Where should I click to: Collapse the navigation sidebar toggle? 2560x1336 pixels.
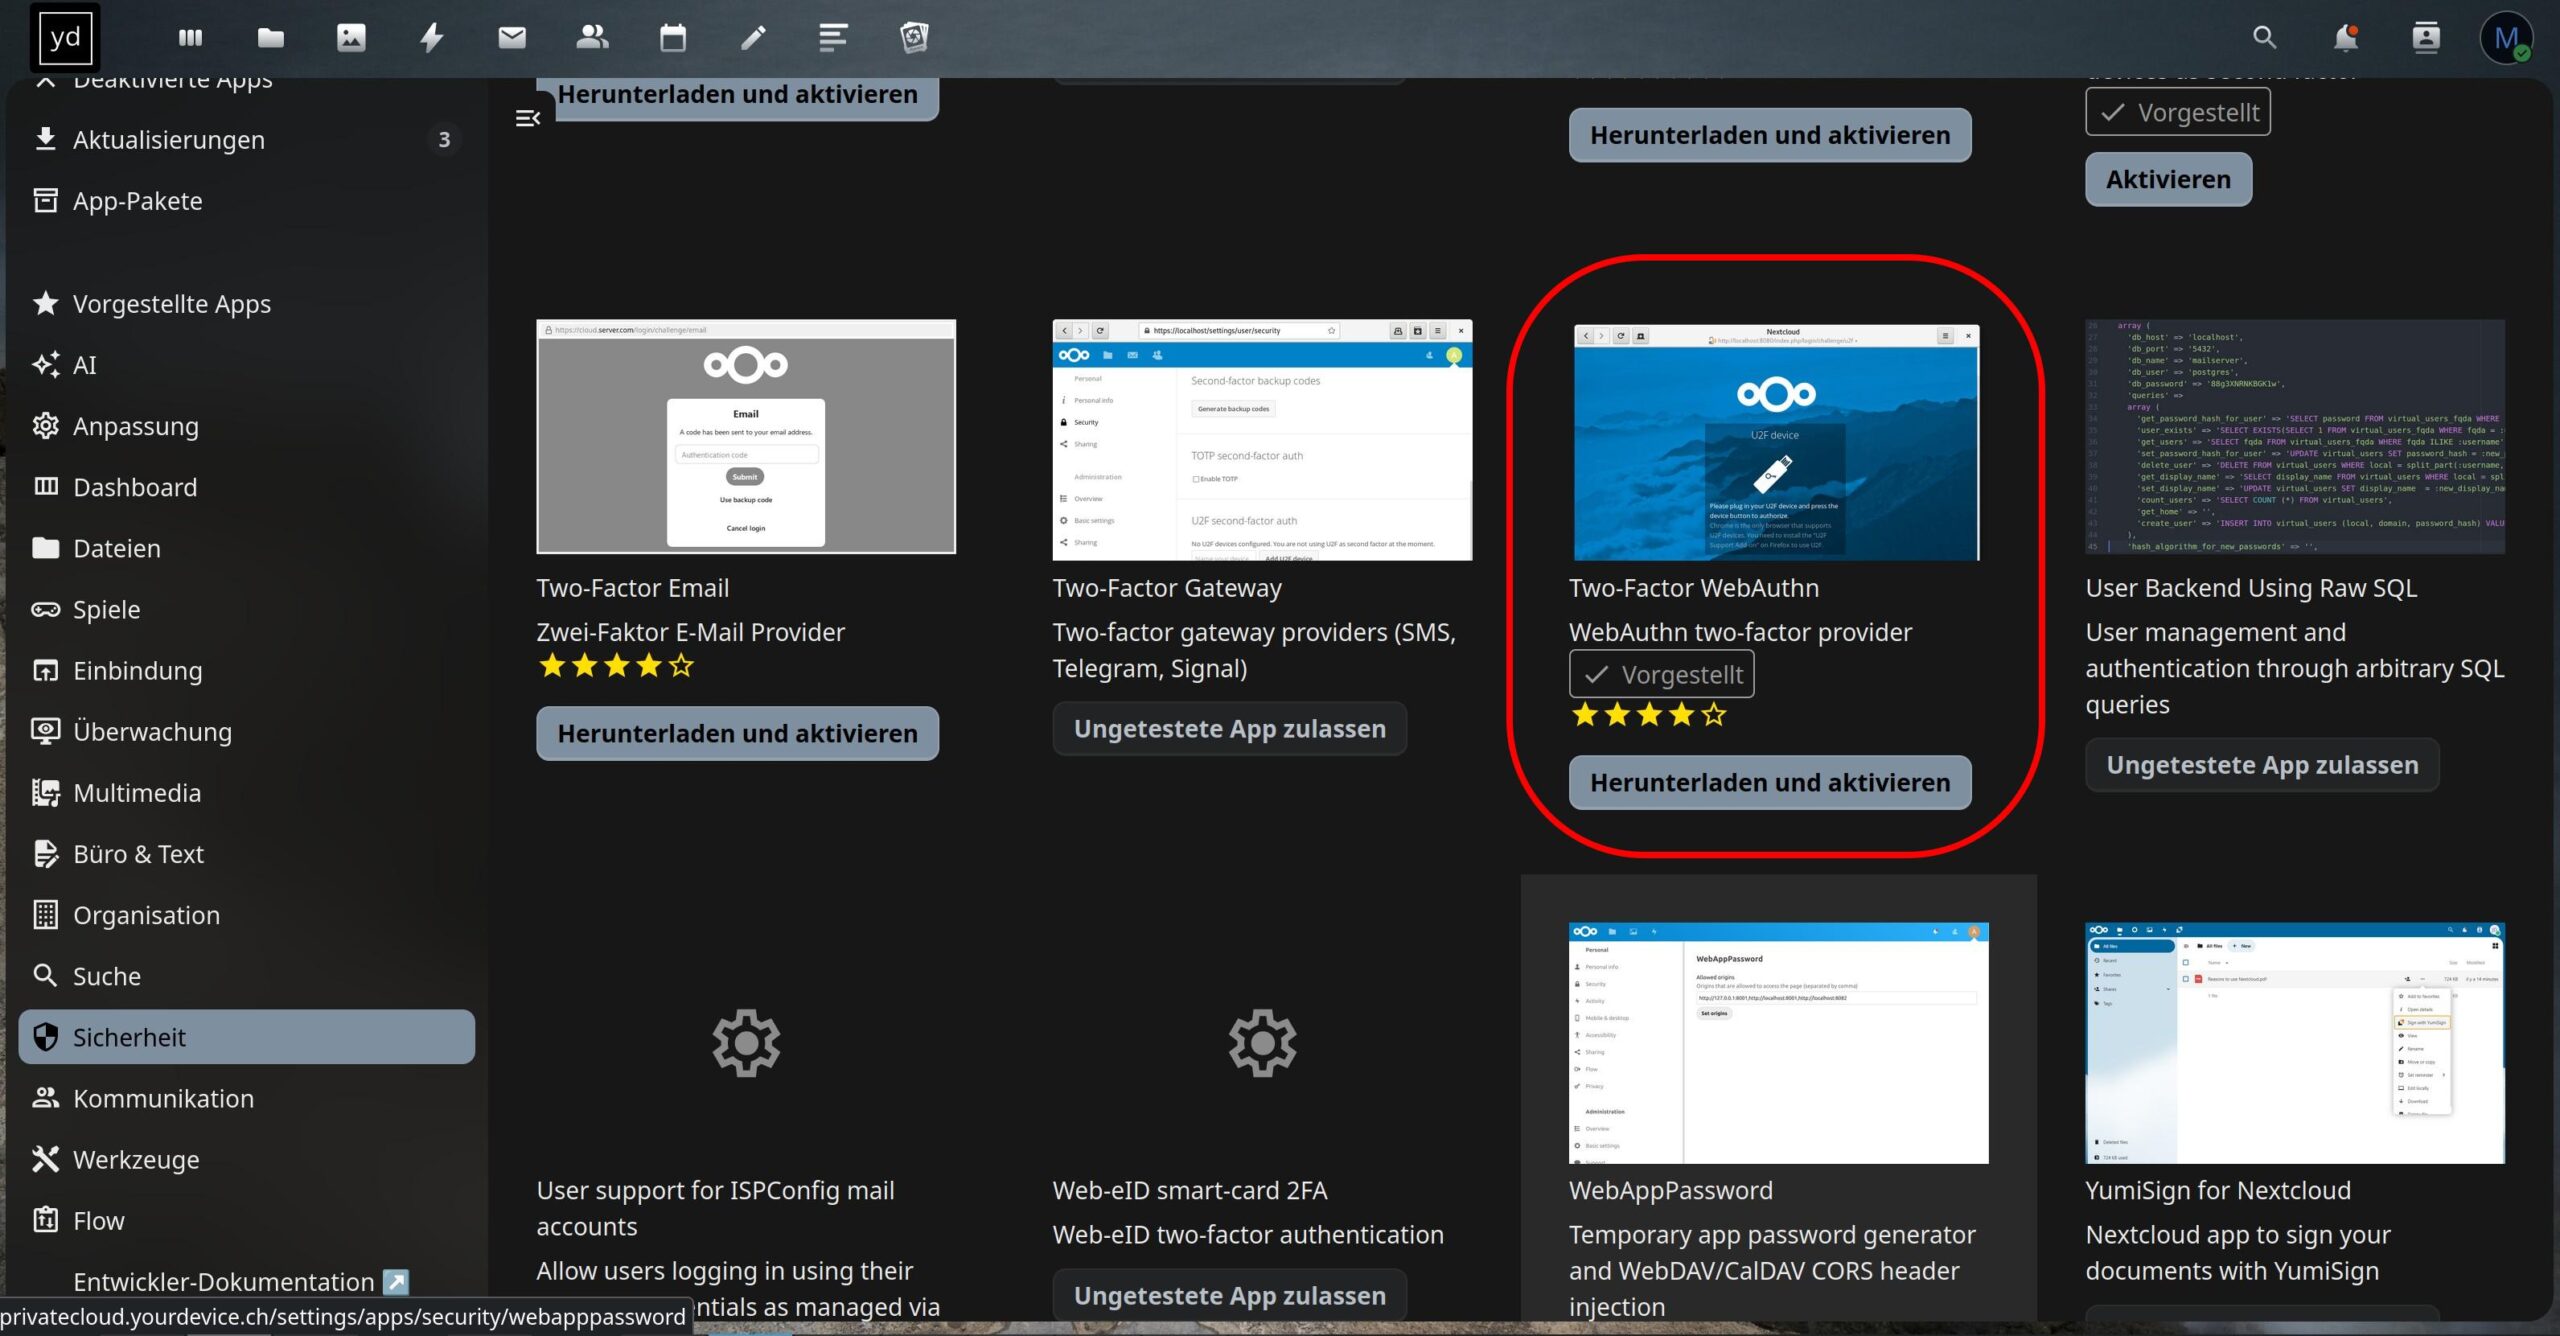pyautogui.click(x=527, y=119)
